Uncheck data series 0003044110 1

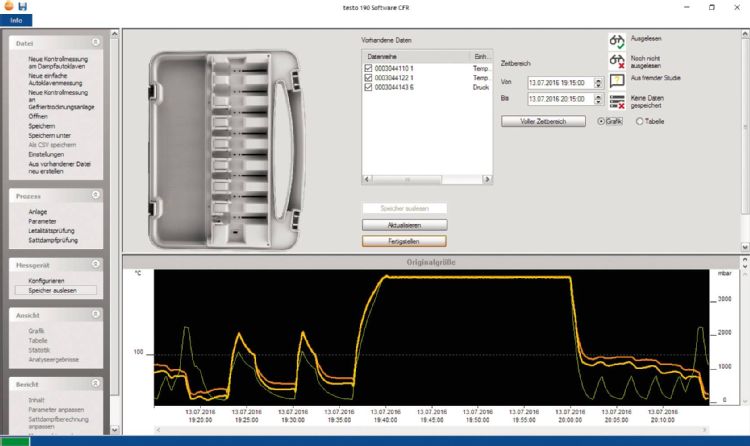(x=368, y=68)
